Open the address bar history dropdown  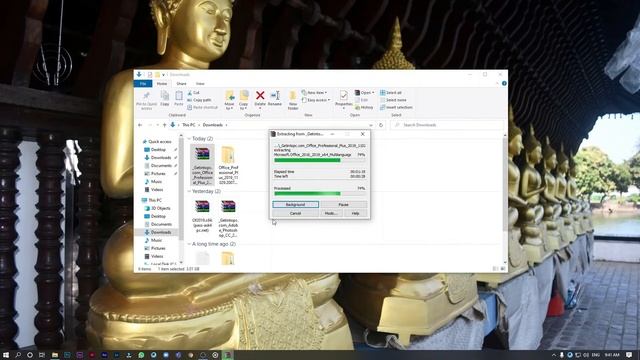coord(371,125)
